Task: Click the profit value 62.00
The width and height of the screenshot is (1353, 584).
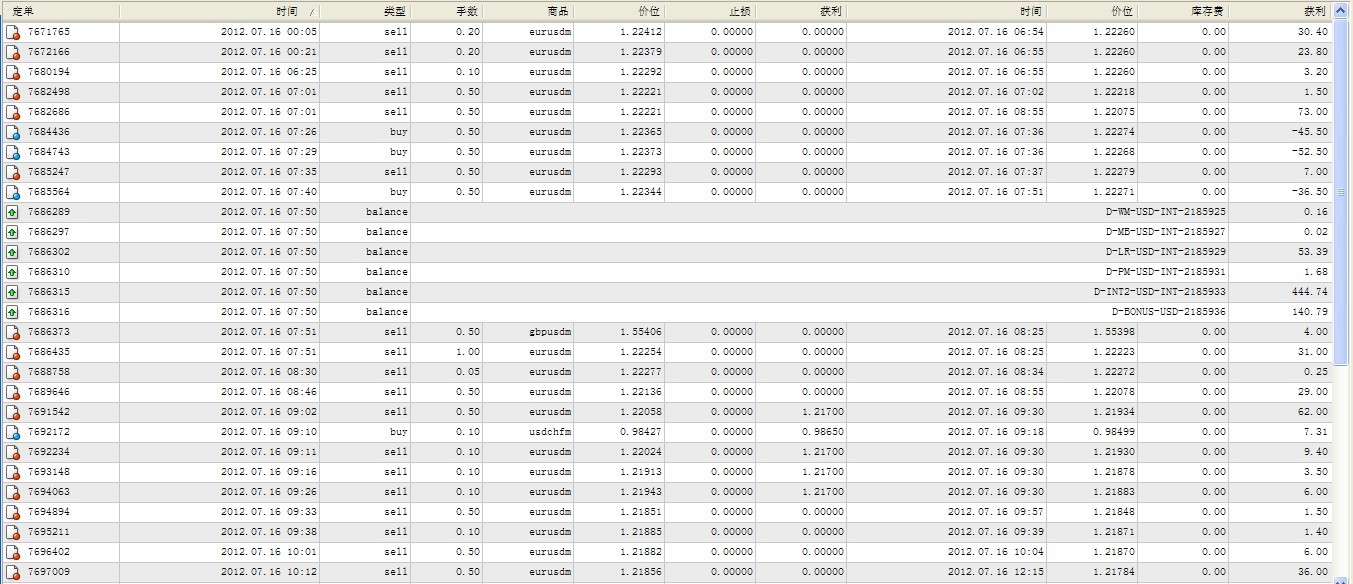Action: pyautogui.click(x=1312, y=412)
